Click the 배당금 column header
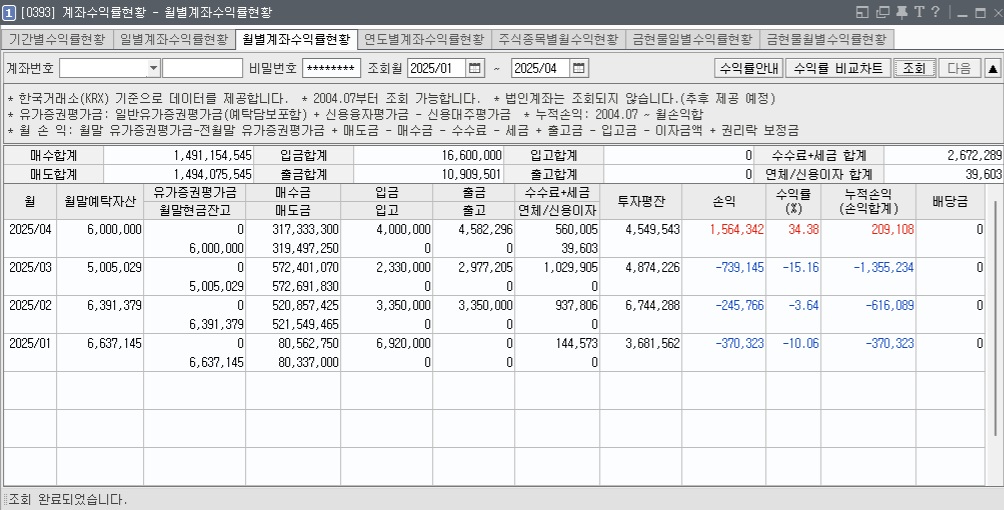Screen dimensions: 1004x510 coord(950,201)
